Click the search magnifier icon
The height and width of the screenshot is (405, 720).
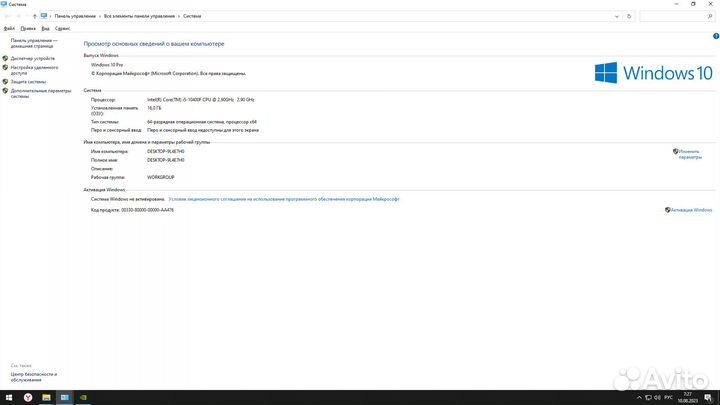(710, 17)
